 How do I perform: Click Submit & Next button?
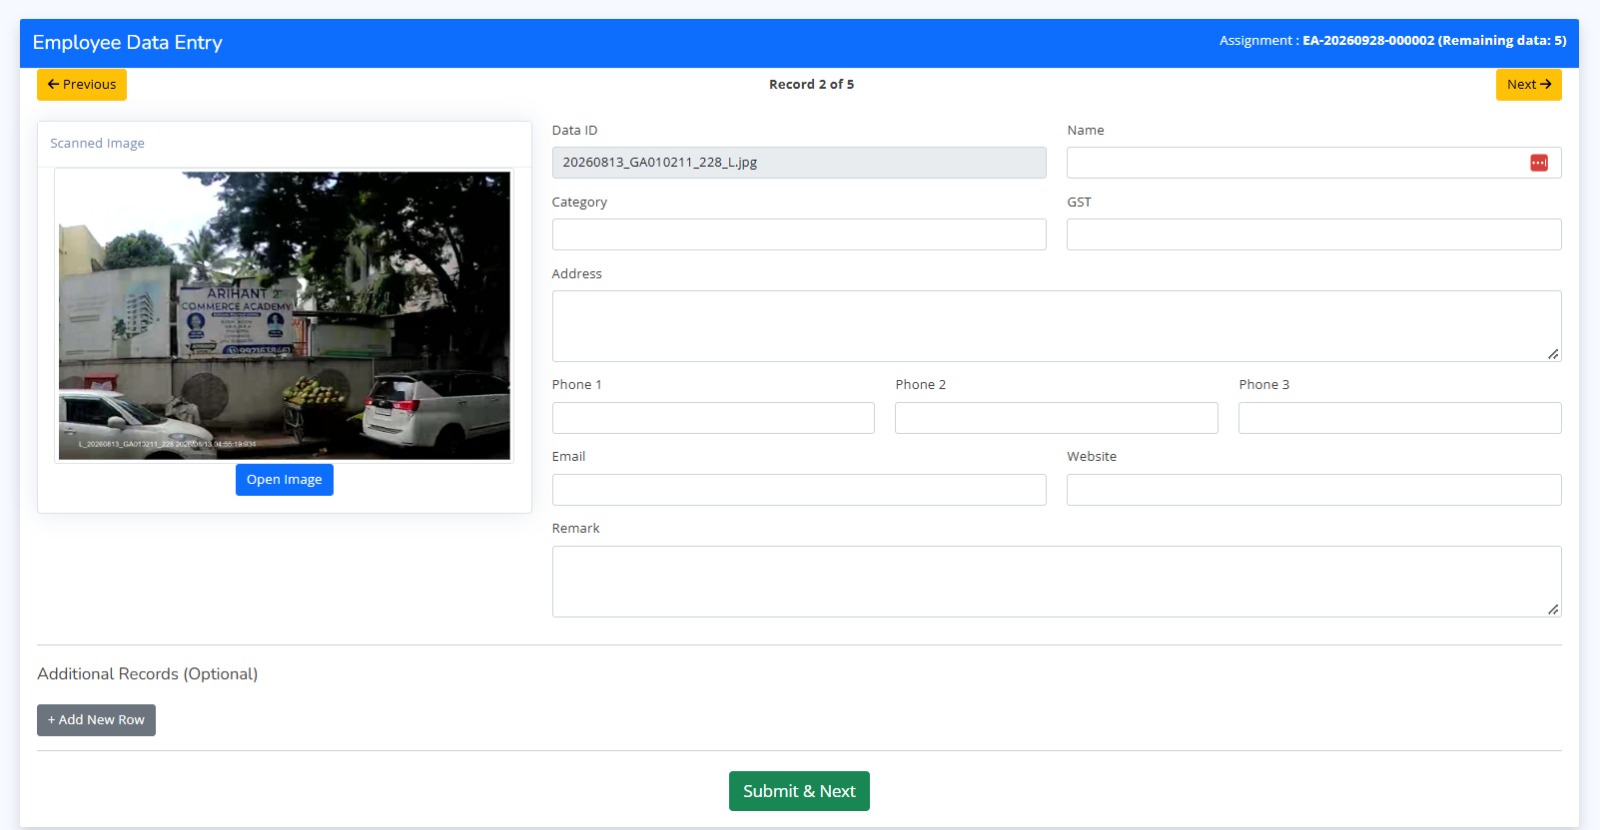pos(799,791)
